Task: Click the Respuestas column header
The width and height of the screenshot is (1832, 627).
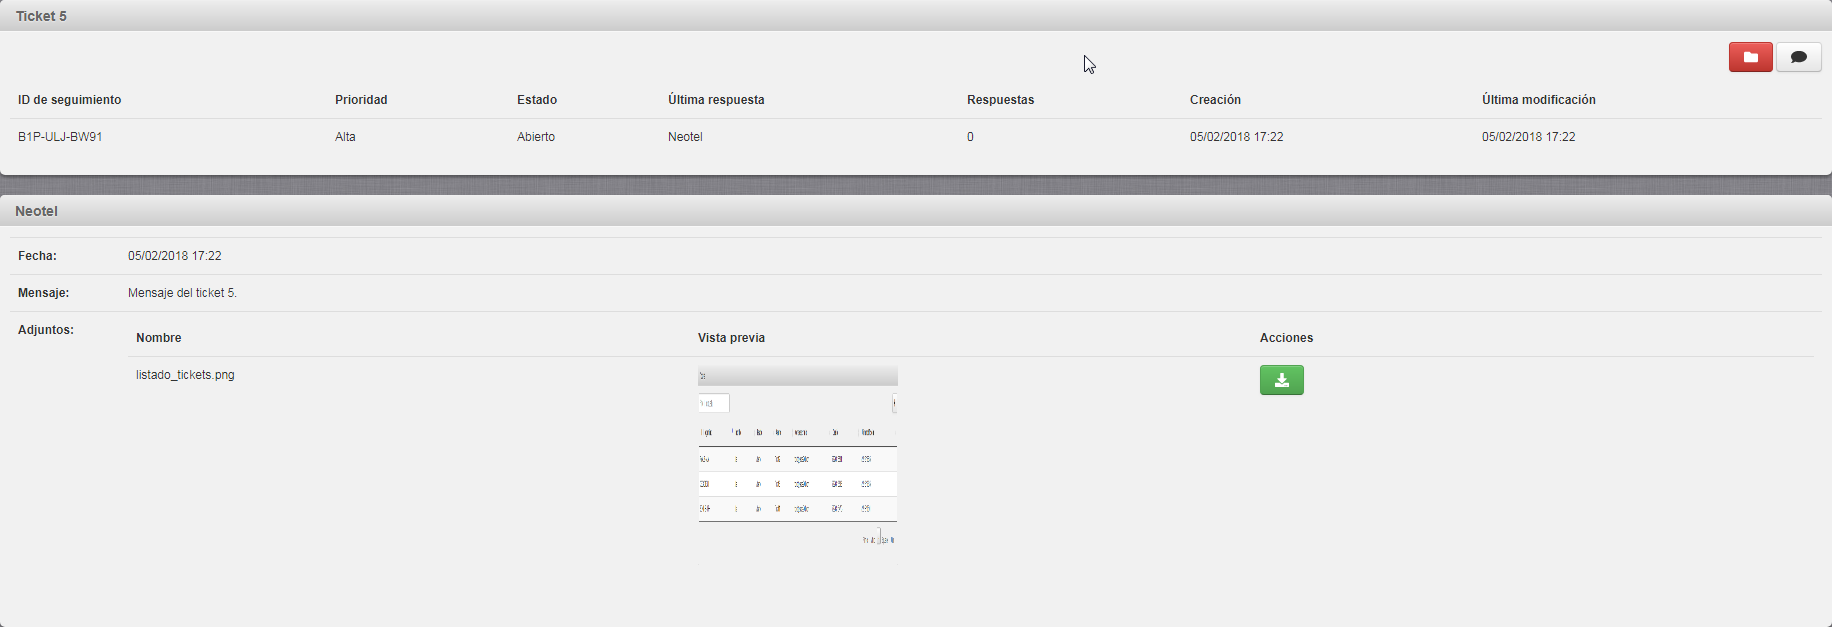Action: [1000, 100]
